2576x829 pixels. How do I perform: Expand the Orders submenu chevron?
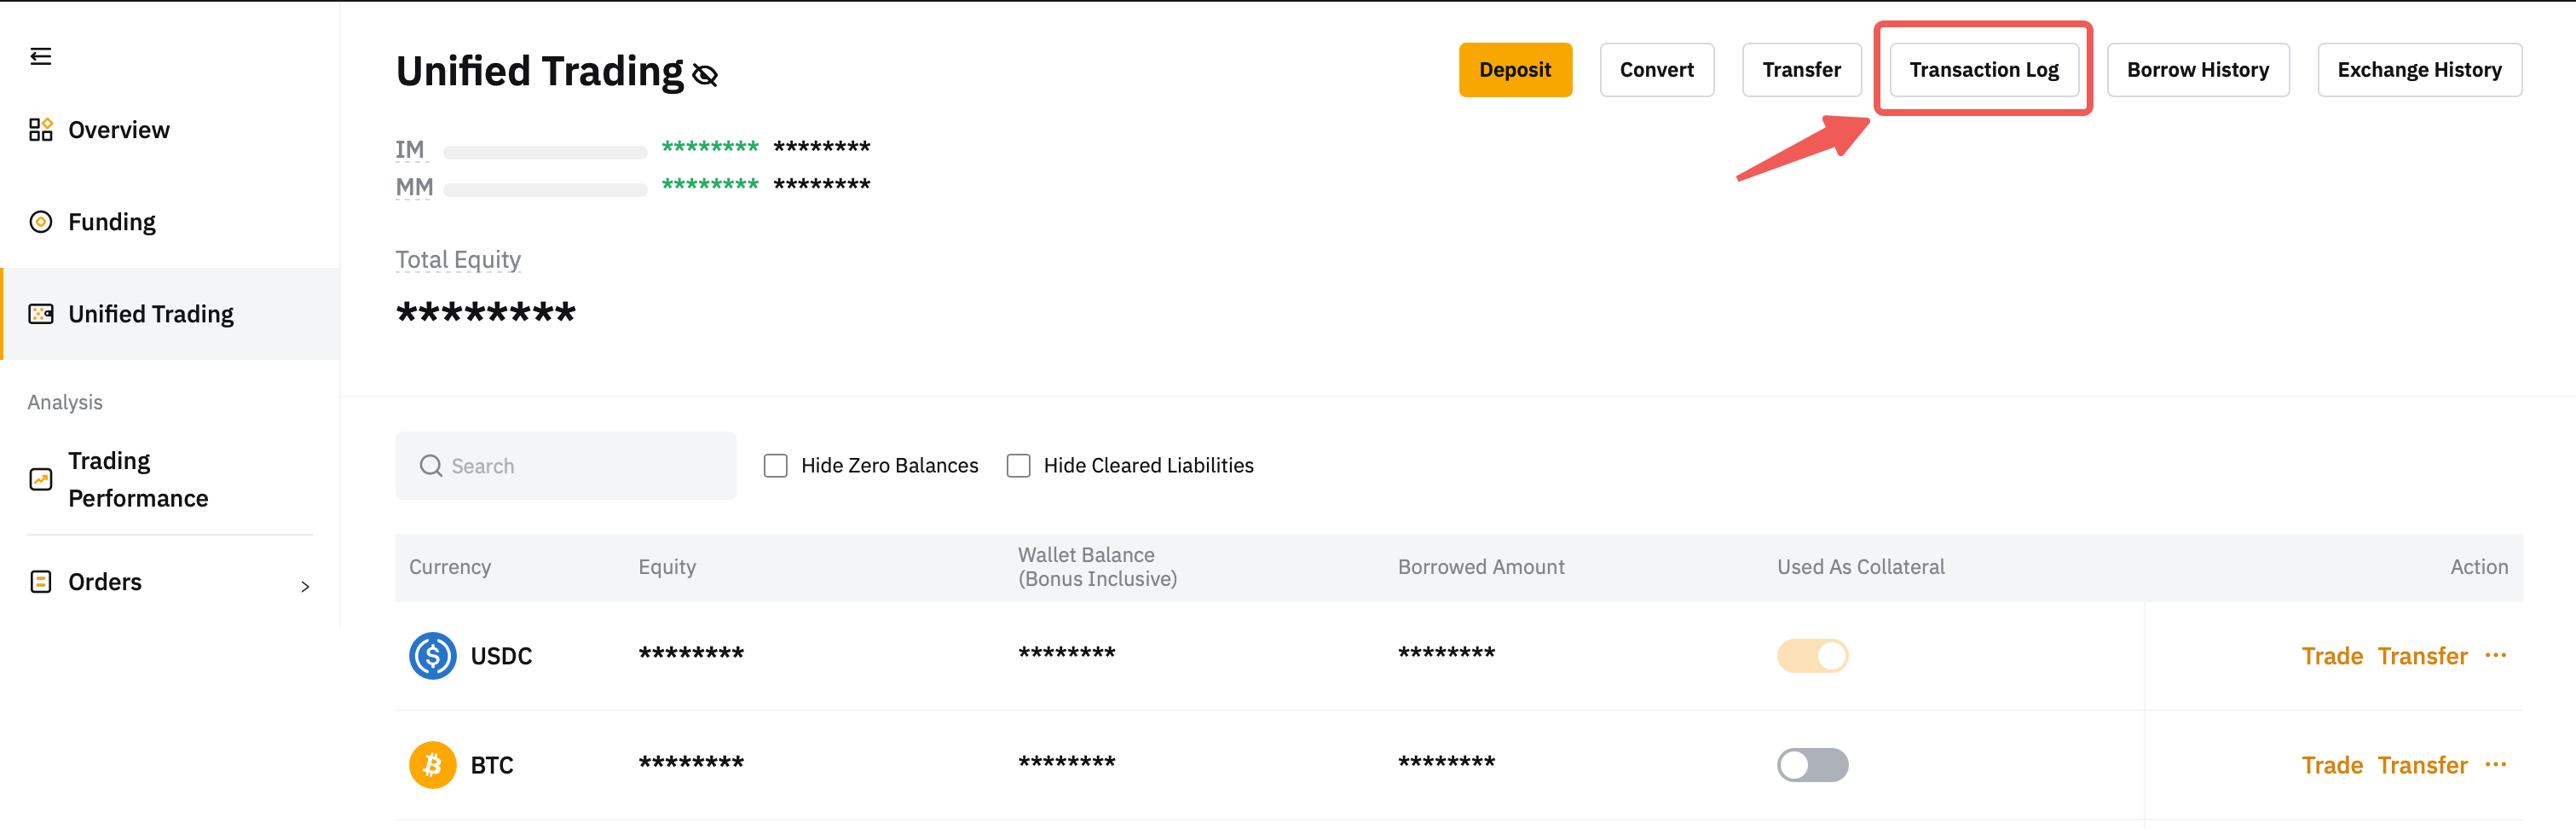pyautogui.click(x=305, y=587)
